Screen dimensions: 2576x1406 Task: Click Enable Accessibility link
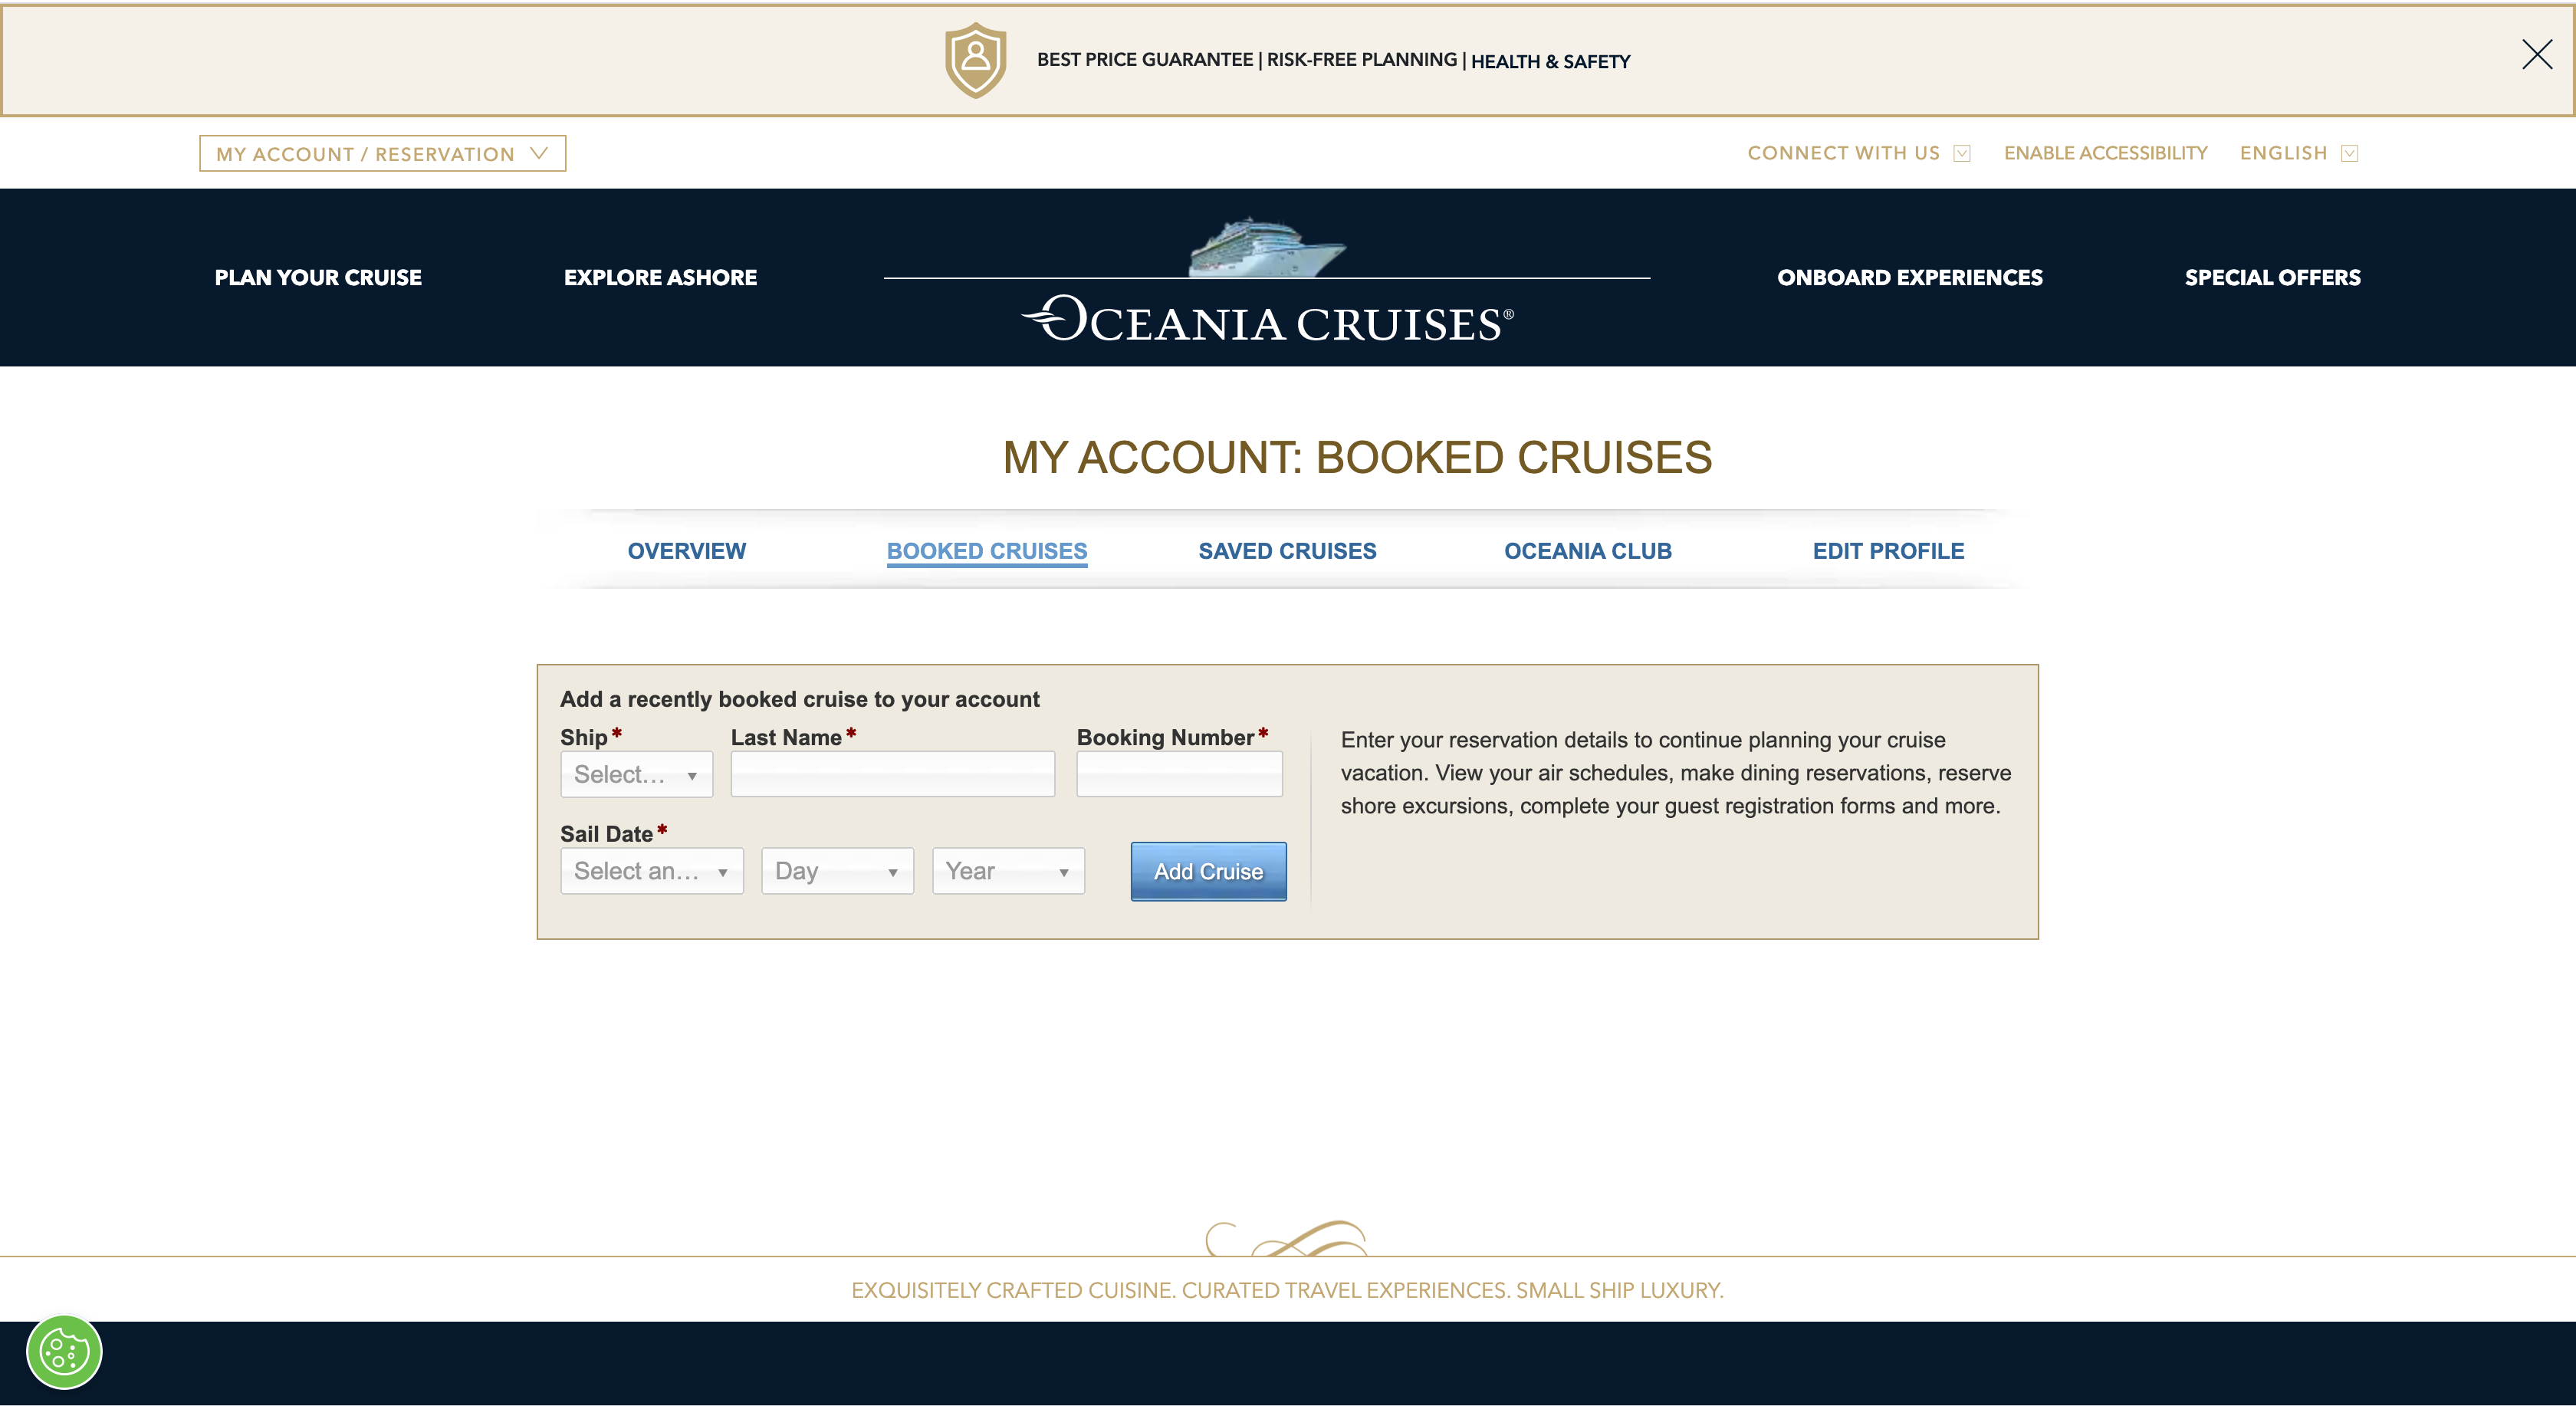pos(2105,153)
